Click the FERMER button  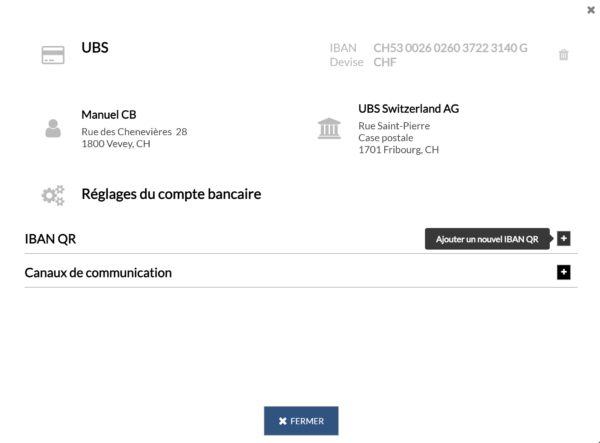point(301,421)
